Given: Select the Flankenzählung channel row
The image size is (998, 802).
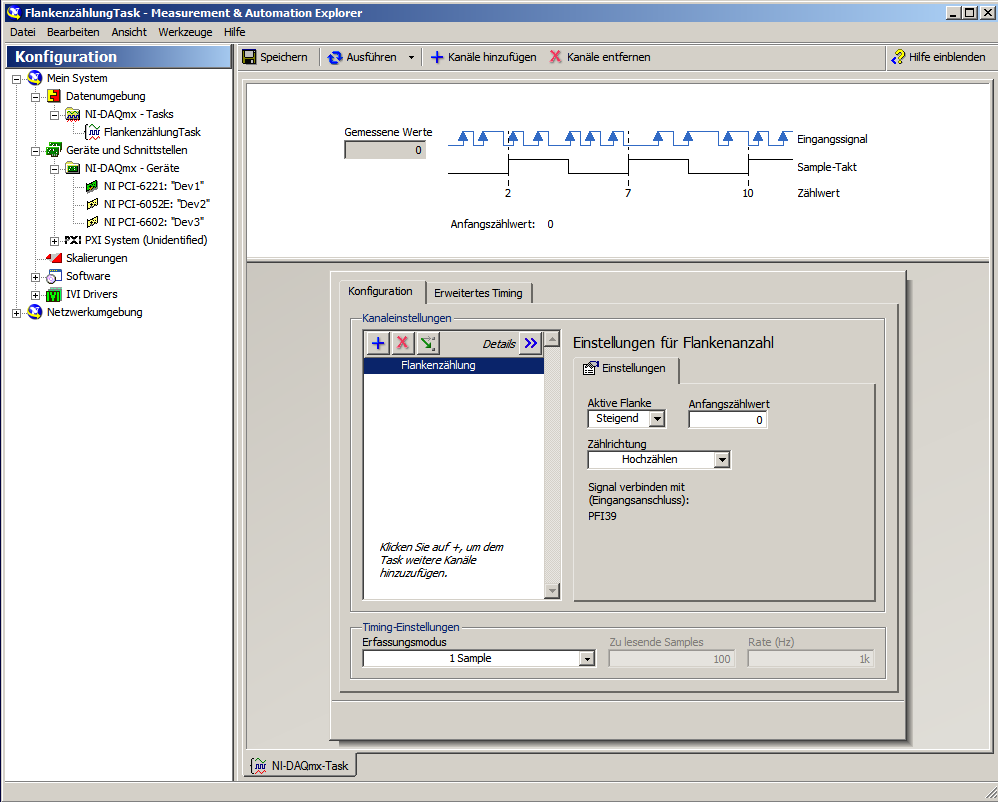Looking at the screenshot, I should 453,365.
